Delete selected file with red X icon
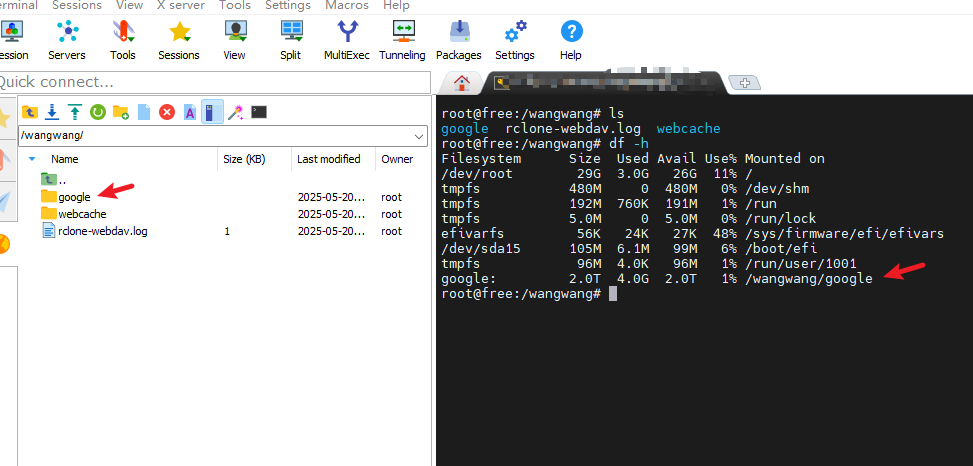The width and height of the screenshot is (973, 466). coord(167,112)
